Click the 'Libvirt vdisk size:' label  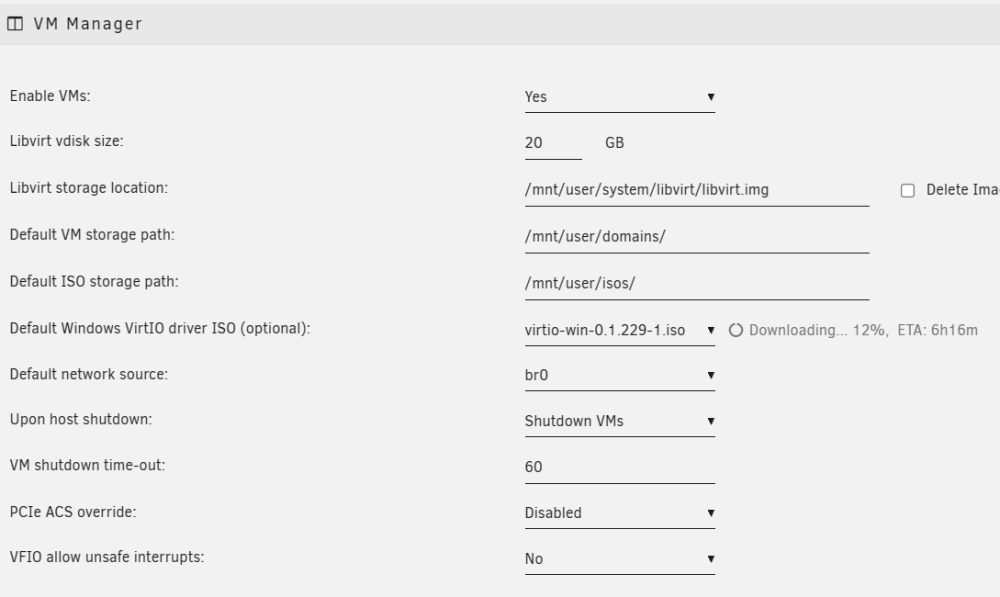coord(66,141)
